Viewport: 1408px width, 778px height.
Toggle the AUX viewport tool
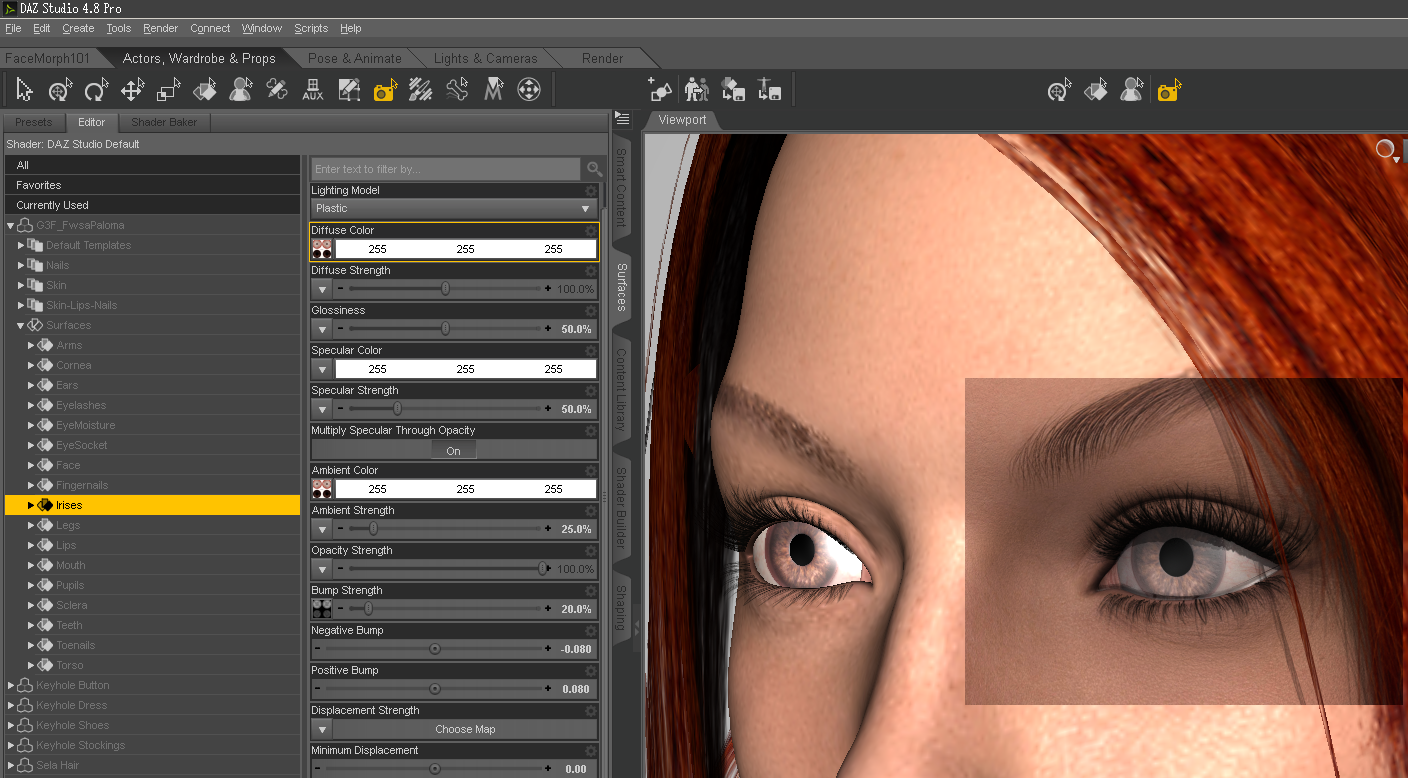[313, 90]
